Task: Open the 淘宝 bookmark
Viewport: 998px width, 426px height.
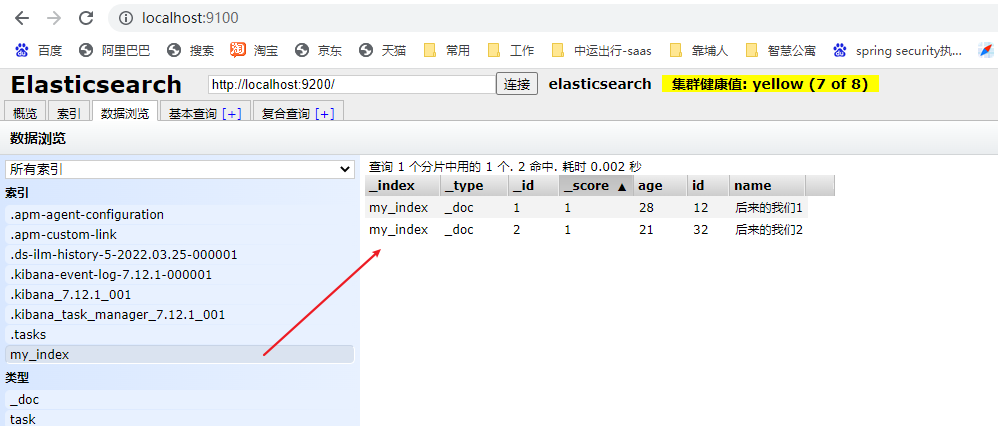Action: tap(254, 50)
